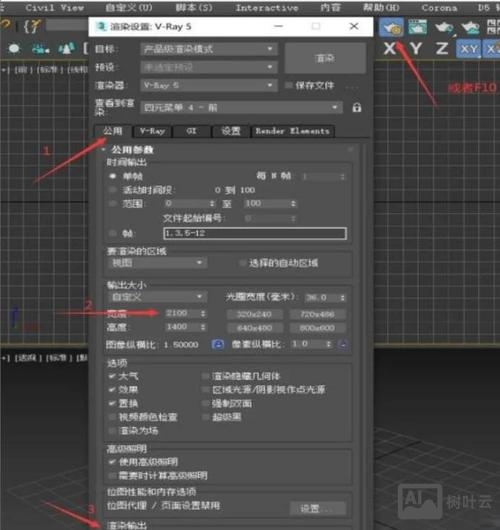500x530 pixels.
Task: Click the 640x480 preset size button
Action: 254,328
